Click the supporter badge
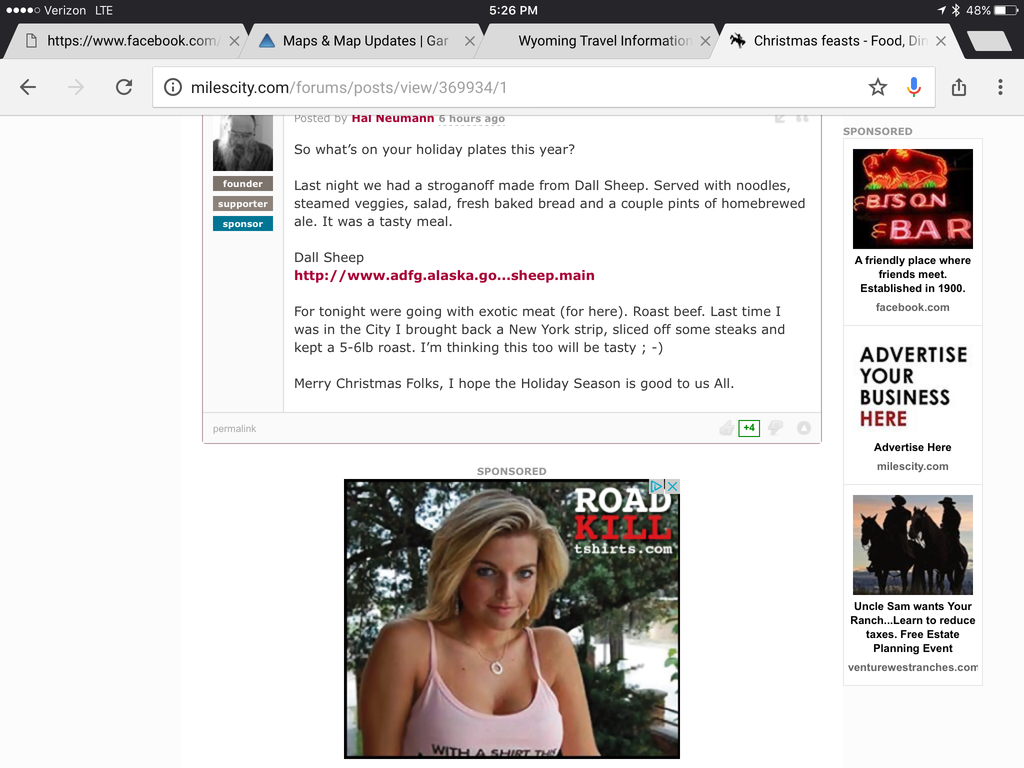 (243, 204)
